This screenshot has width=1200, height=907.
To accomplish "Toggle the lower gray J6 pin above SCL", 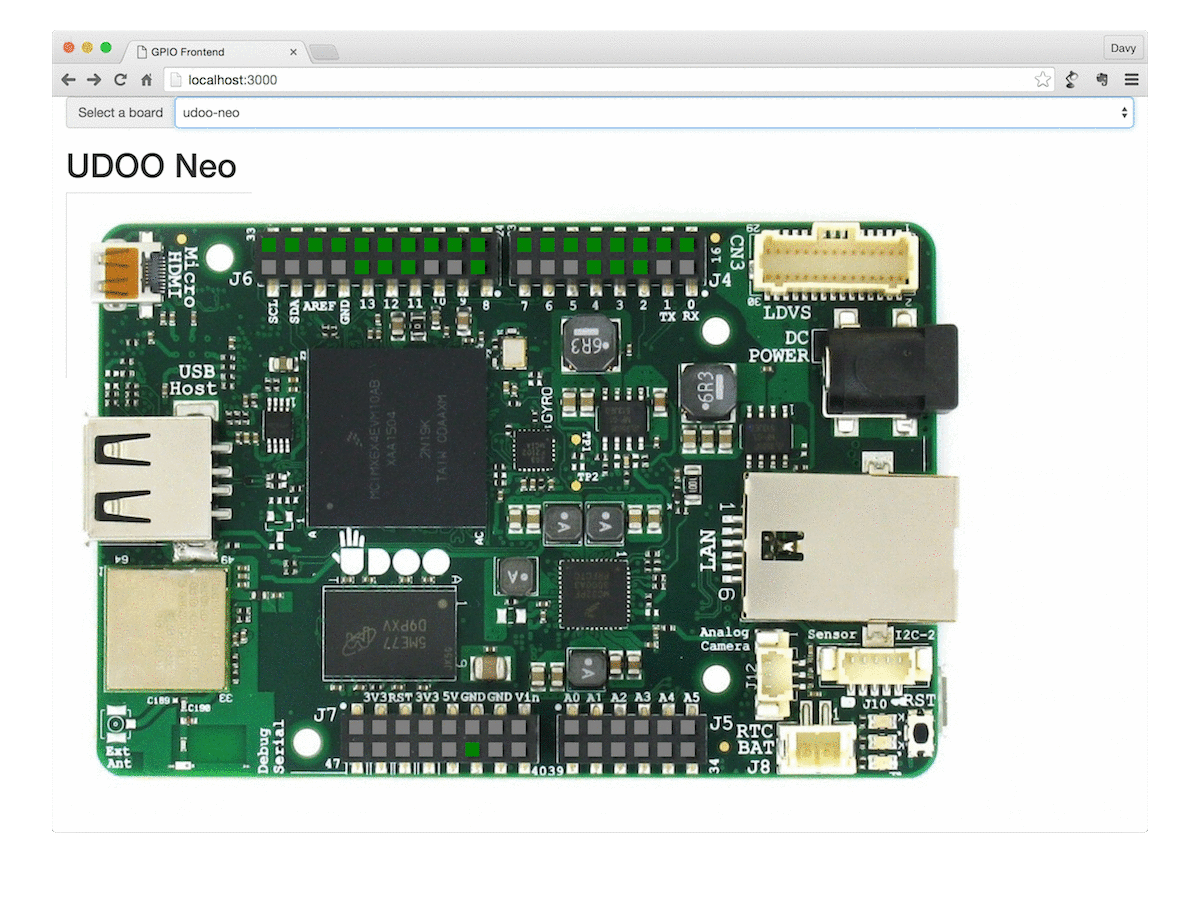I will pyautogui.click(x=269, y=267).
